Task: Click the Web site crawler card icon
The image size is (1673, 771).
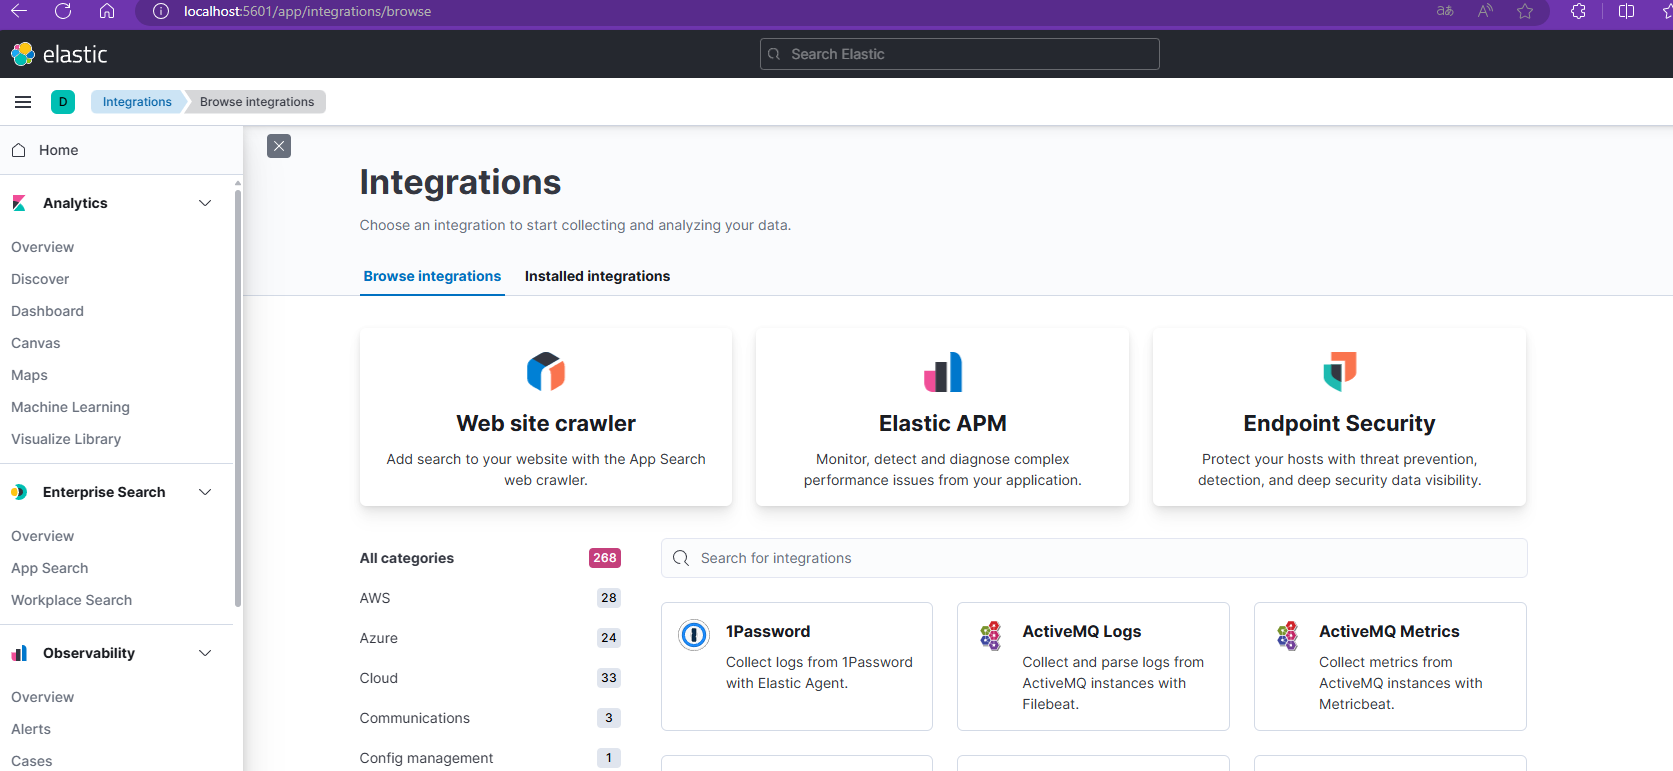Action: [x=546, y=372]
